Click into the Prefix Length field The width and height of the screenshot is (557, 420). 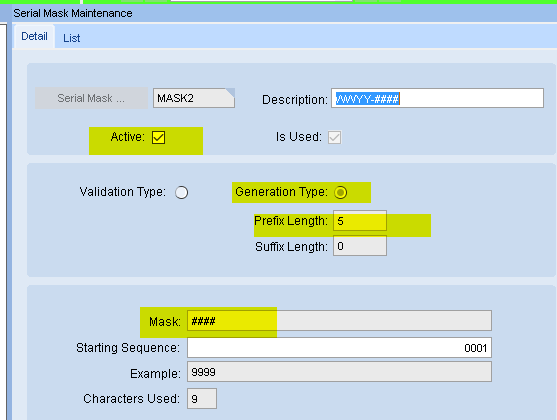click(360, 221)
